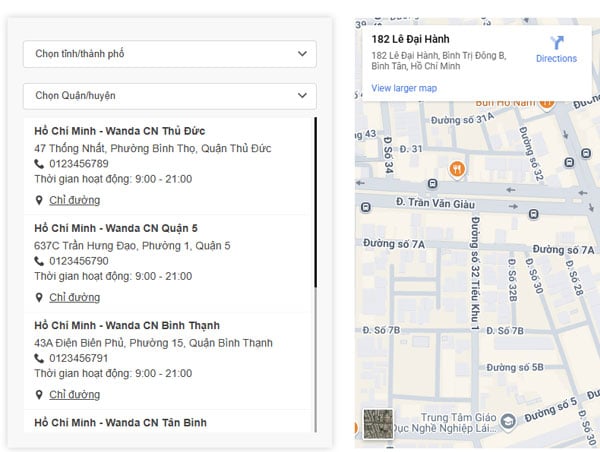Click phone number 0123456791

[x=79, y=358]
